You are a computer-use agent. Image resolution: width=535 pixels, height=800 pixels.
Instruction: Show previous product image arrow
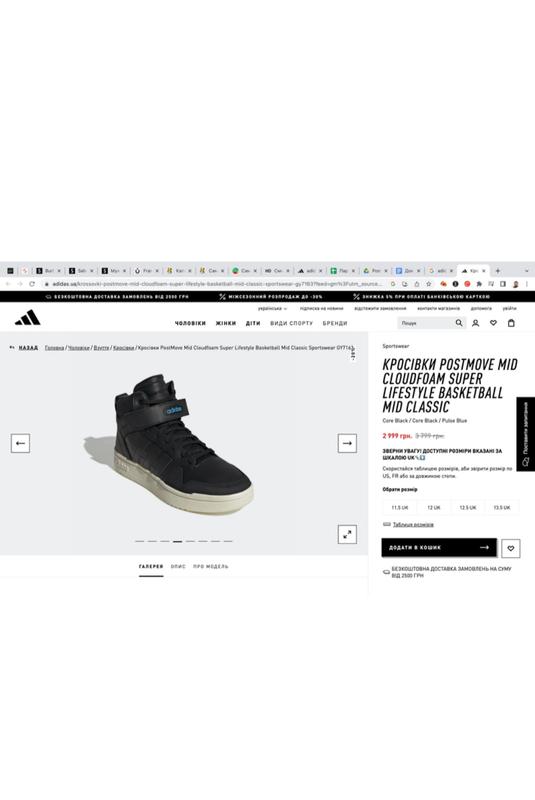[x=20, y=443]
